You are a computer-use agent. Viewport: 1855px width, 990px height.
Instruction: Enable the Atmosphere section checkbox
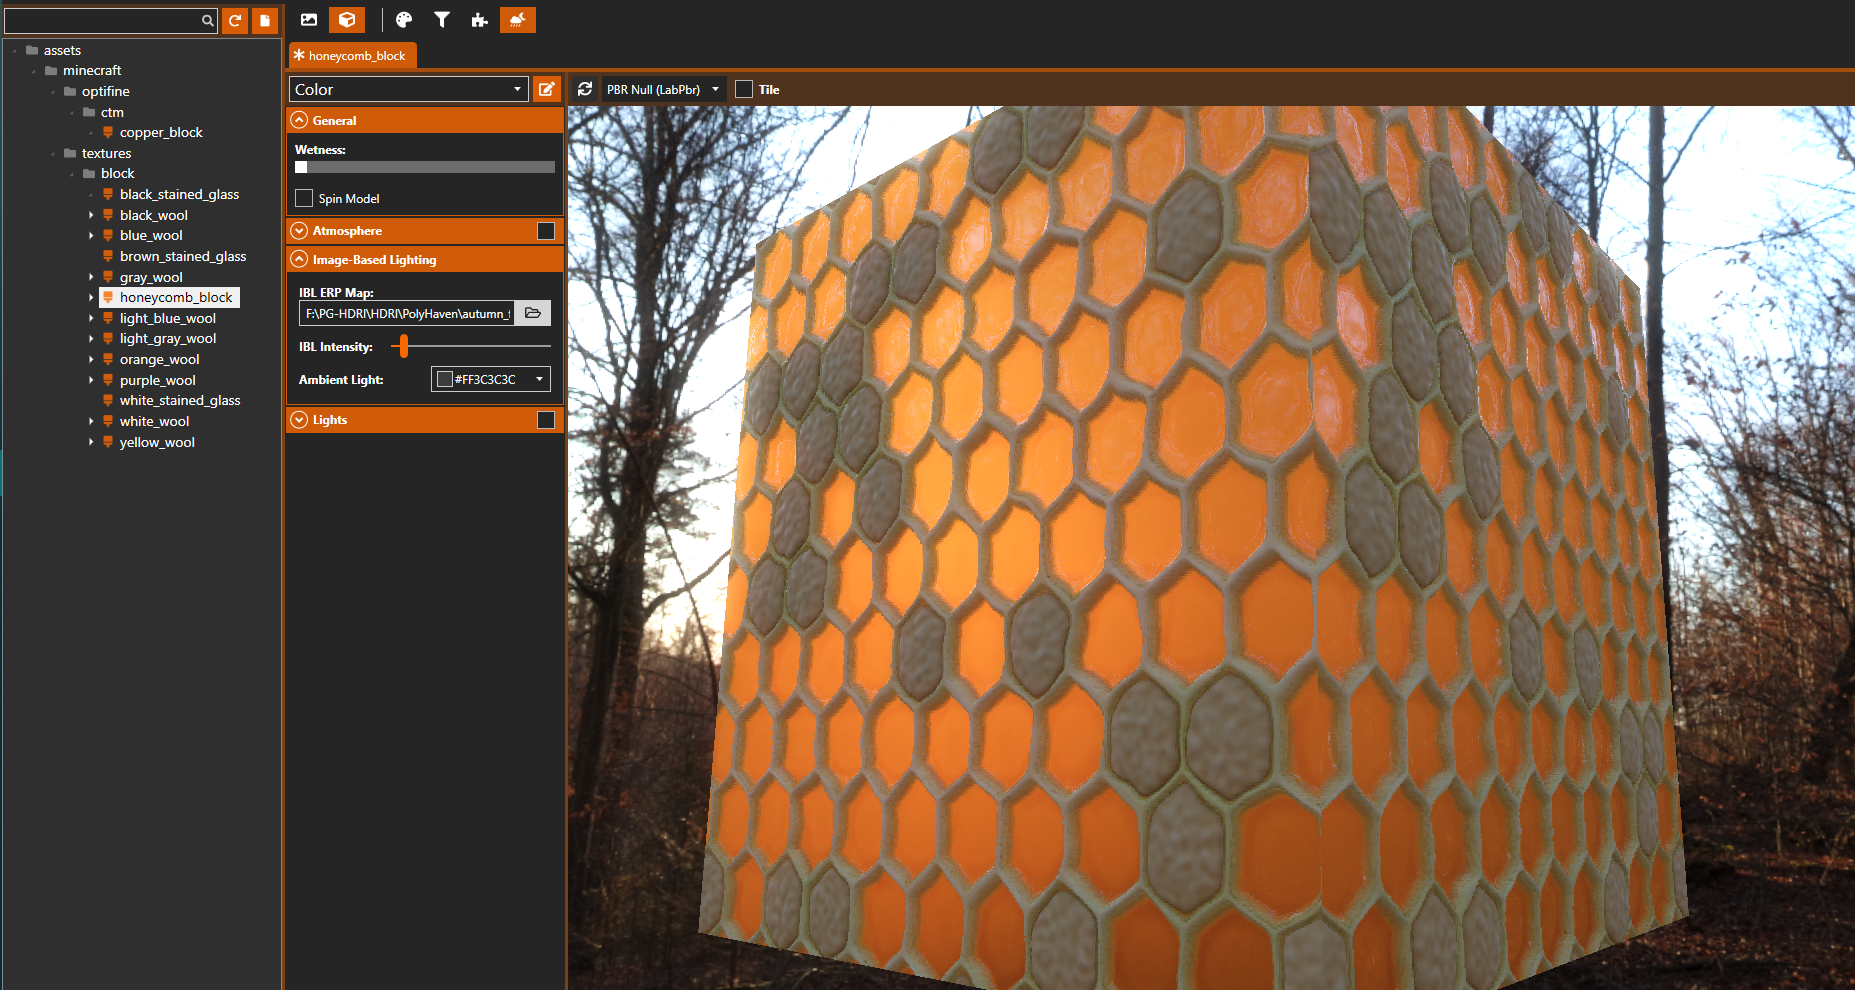coord(546,231)
